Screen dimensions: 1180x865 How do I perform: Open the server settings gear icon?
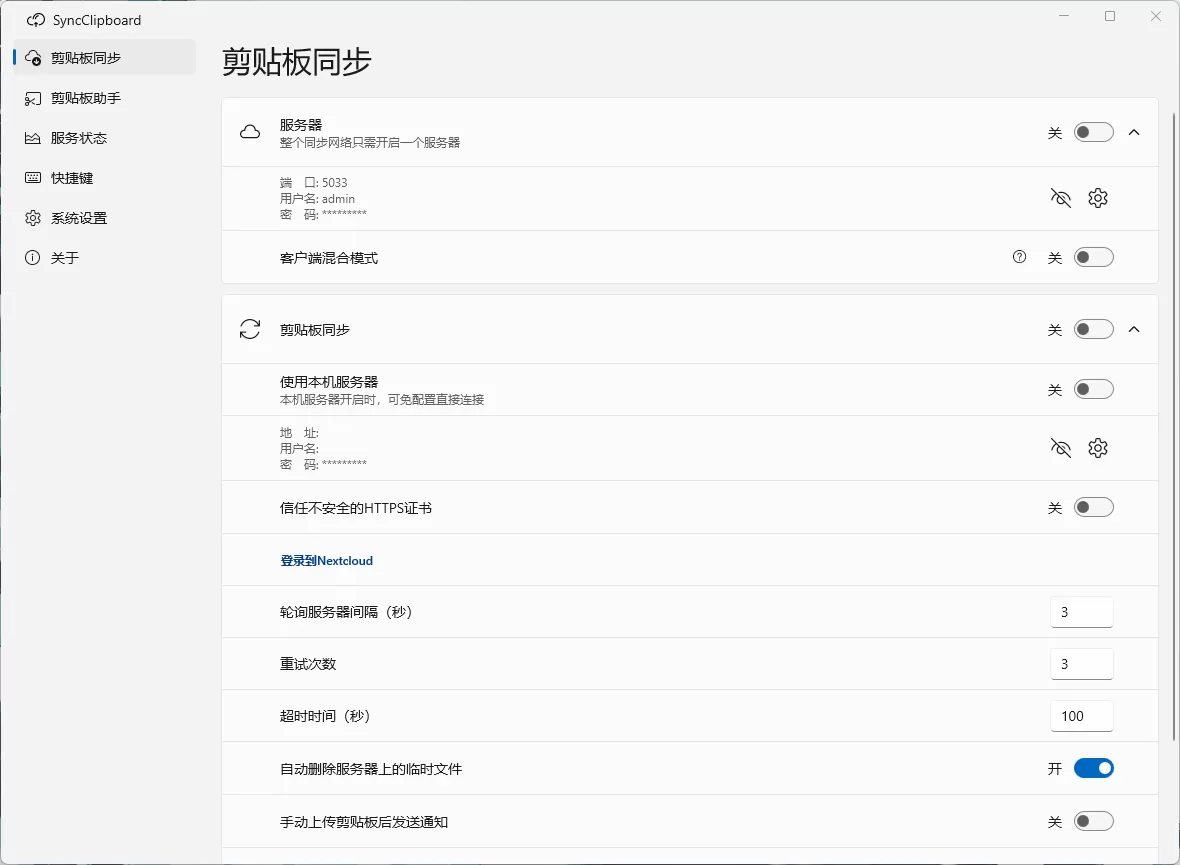[x=1098, y=198]
